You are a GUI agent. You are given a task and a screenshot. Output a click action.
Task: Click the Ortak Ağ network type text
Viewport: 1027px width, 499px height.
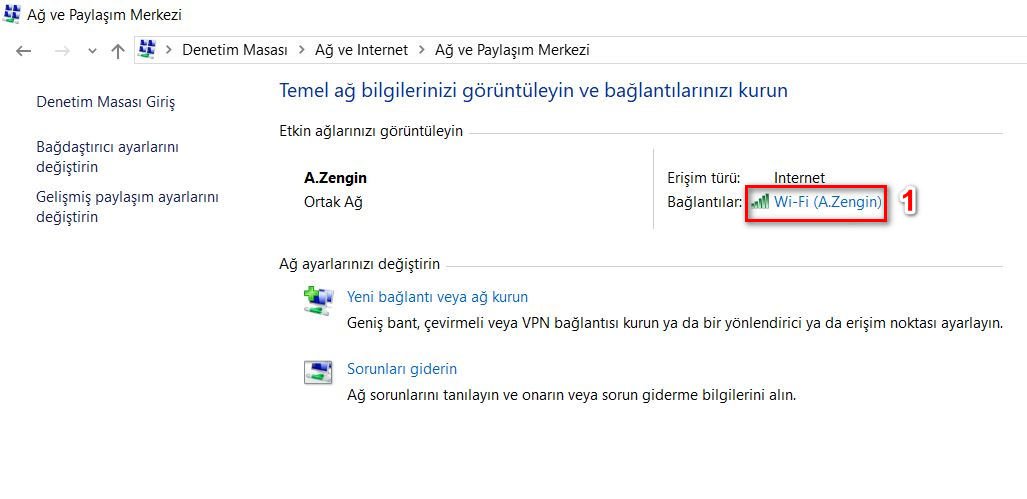[x=333, y=202]
